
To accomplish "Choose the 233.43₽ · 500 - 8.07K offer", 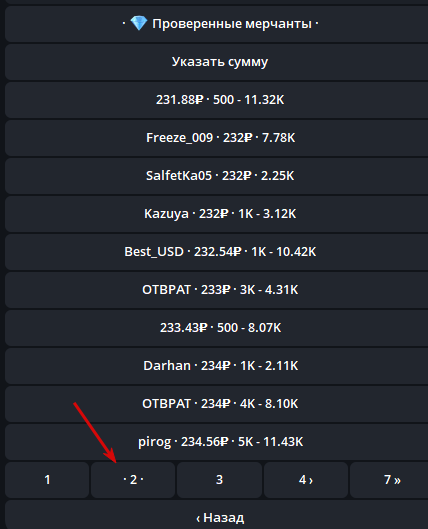I will click(x=217, y=328).
